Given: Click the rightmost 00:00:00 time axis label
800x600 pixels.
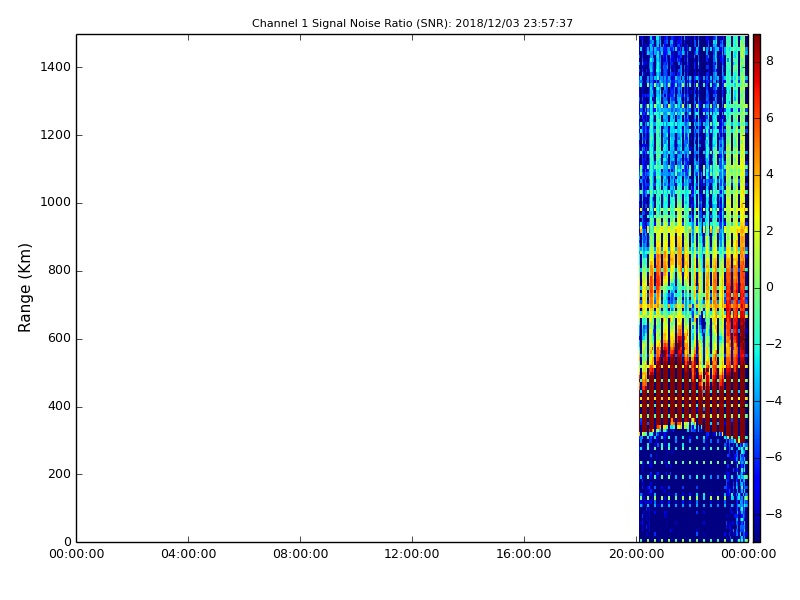Looking at the screenshot, I should click(x=748, y=554).
